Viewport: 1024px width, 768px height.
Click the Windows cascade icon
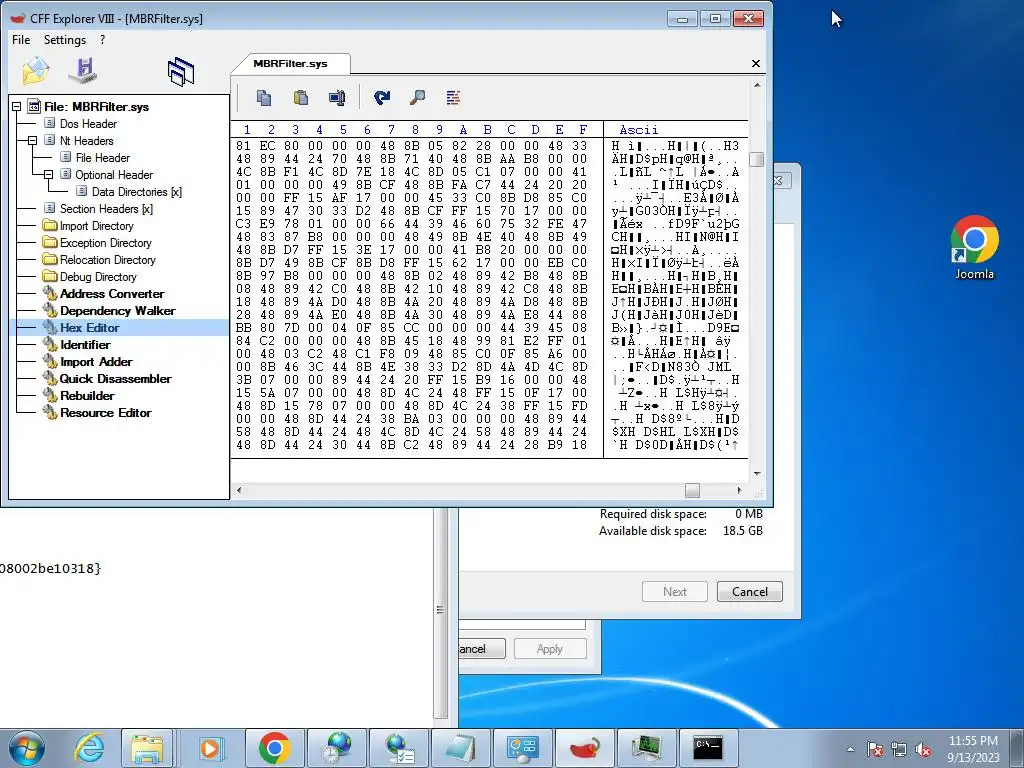tap(181, 71)
